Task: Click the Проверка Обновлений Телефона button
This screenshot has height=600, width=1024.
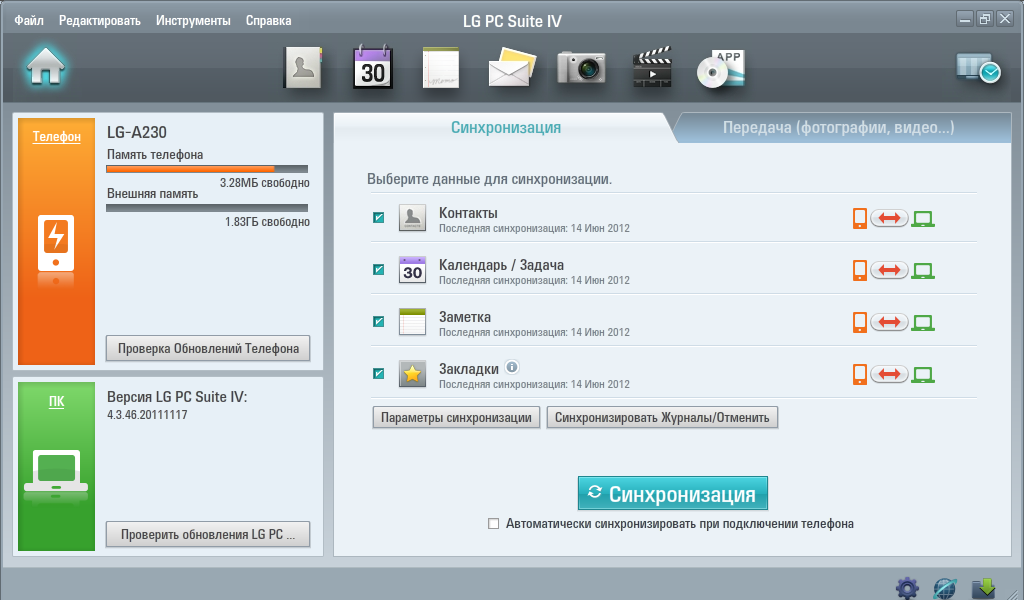Action: tap(208, 349)
